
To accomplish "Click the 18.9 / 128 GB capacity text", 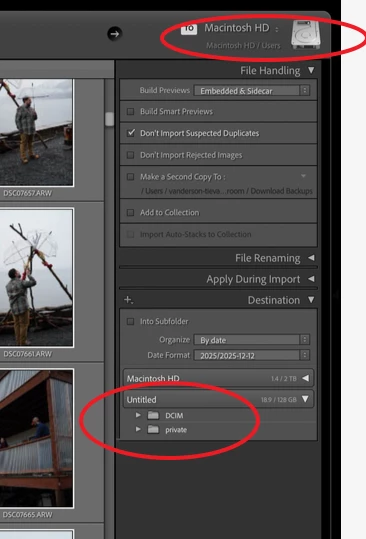I will pyautogui.click(x=279, y=399).
